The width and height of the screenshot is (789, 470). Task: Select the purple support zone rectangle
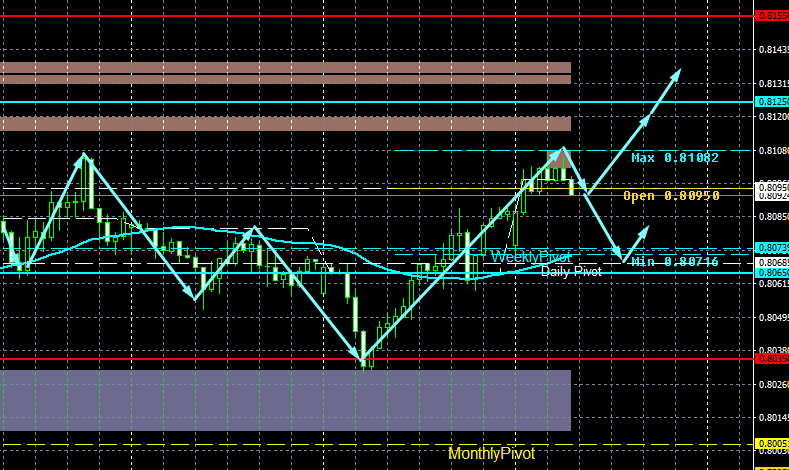click(285, 401)
